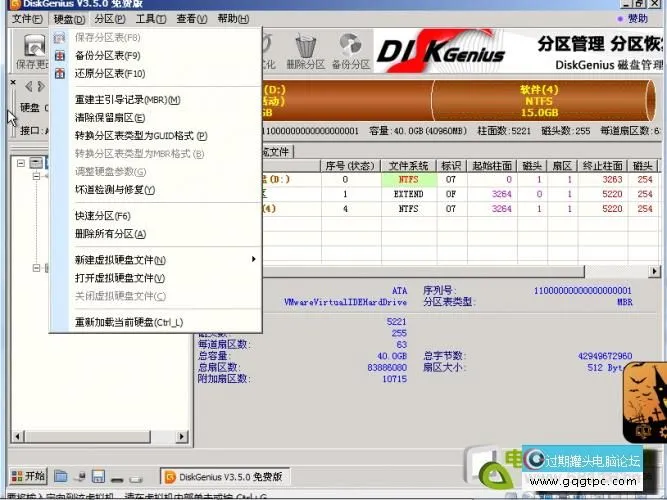
Task: Click the black drive icon in taskbar
Action: [x=117, y=480]
